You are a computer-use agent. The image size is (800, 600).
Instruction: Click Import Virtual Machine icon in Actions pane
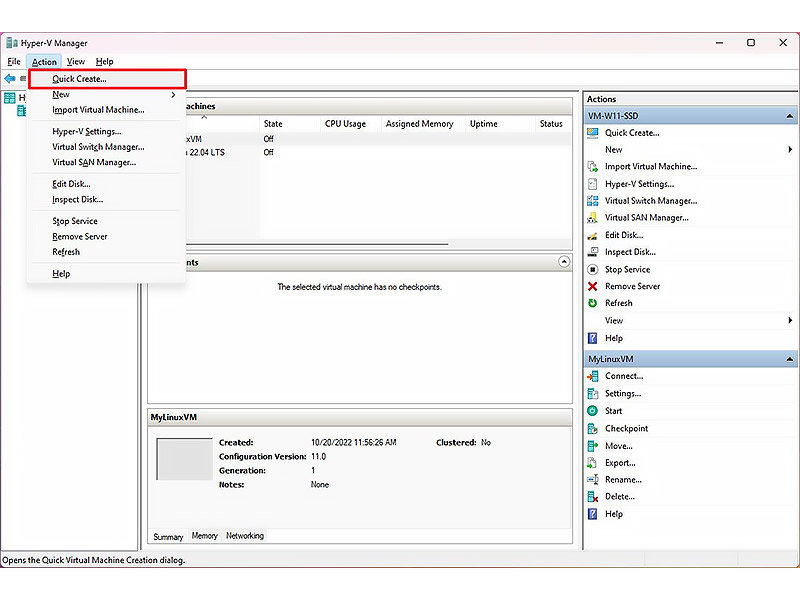coord(592,166)
